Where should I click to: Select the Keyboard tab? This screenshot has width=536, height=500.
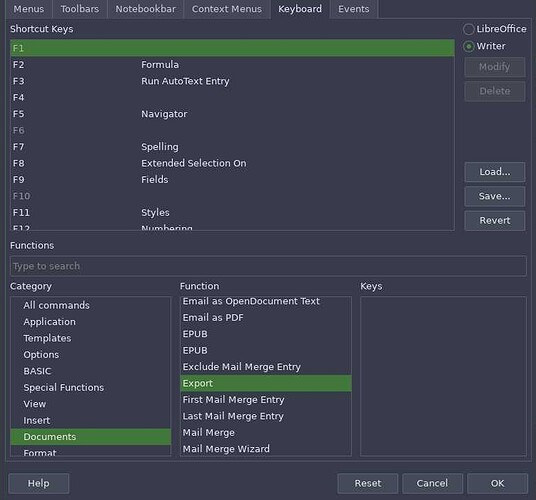300,9
